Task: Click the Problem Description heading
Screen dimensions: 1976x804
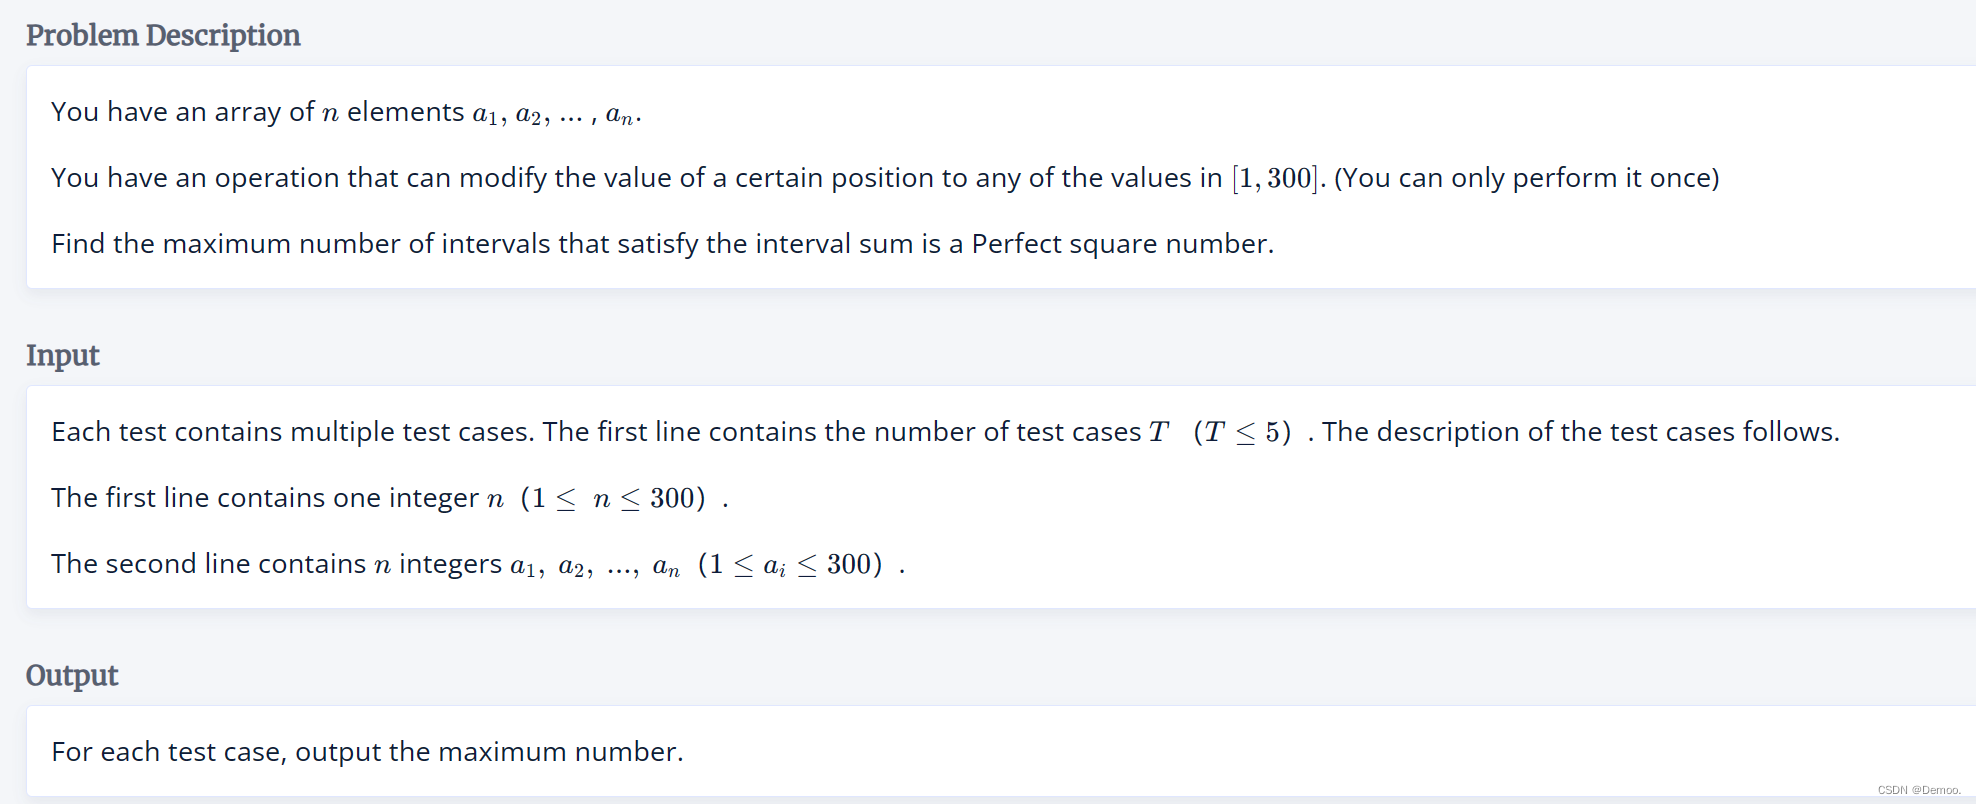Action: (163, 35)
